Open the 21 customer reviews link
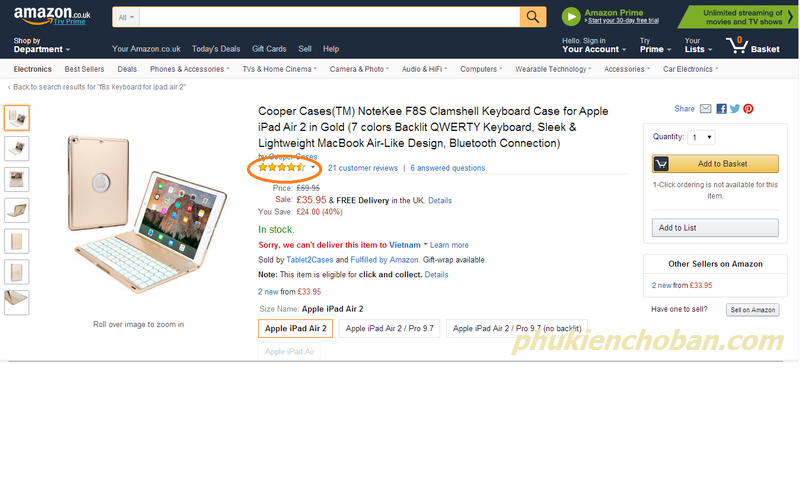This screenshot has width=800, height=500. click(x=363, y=168)
